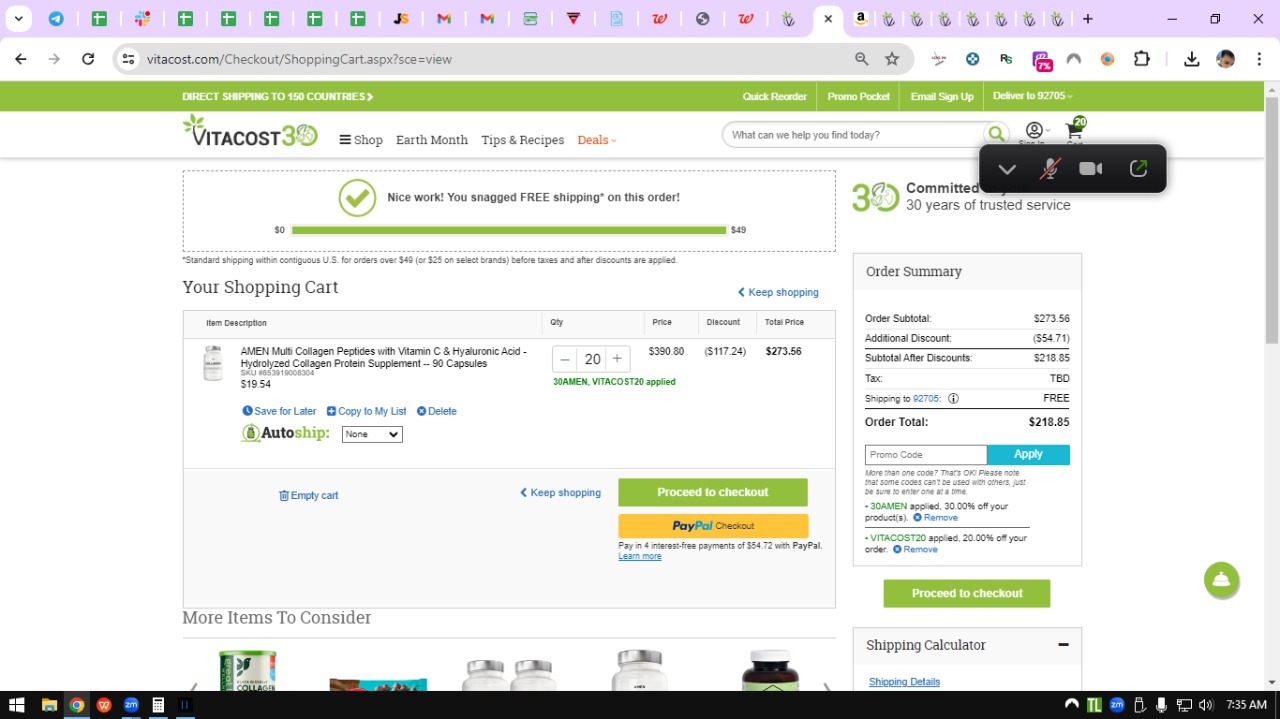Open the browser Extensions puzzle icon
The width and height of the screenshot is (1280, 719).
click(1142, 59)
